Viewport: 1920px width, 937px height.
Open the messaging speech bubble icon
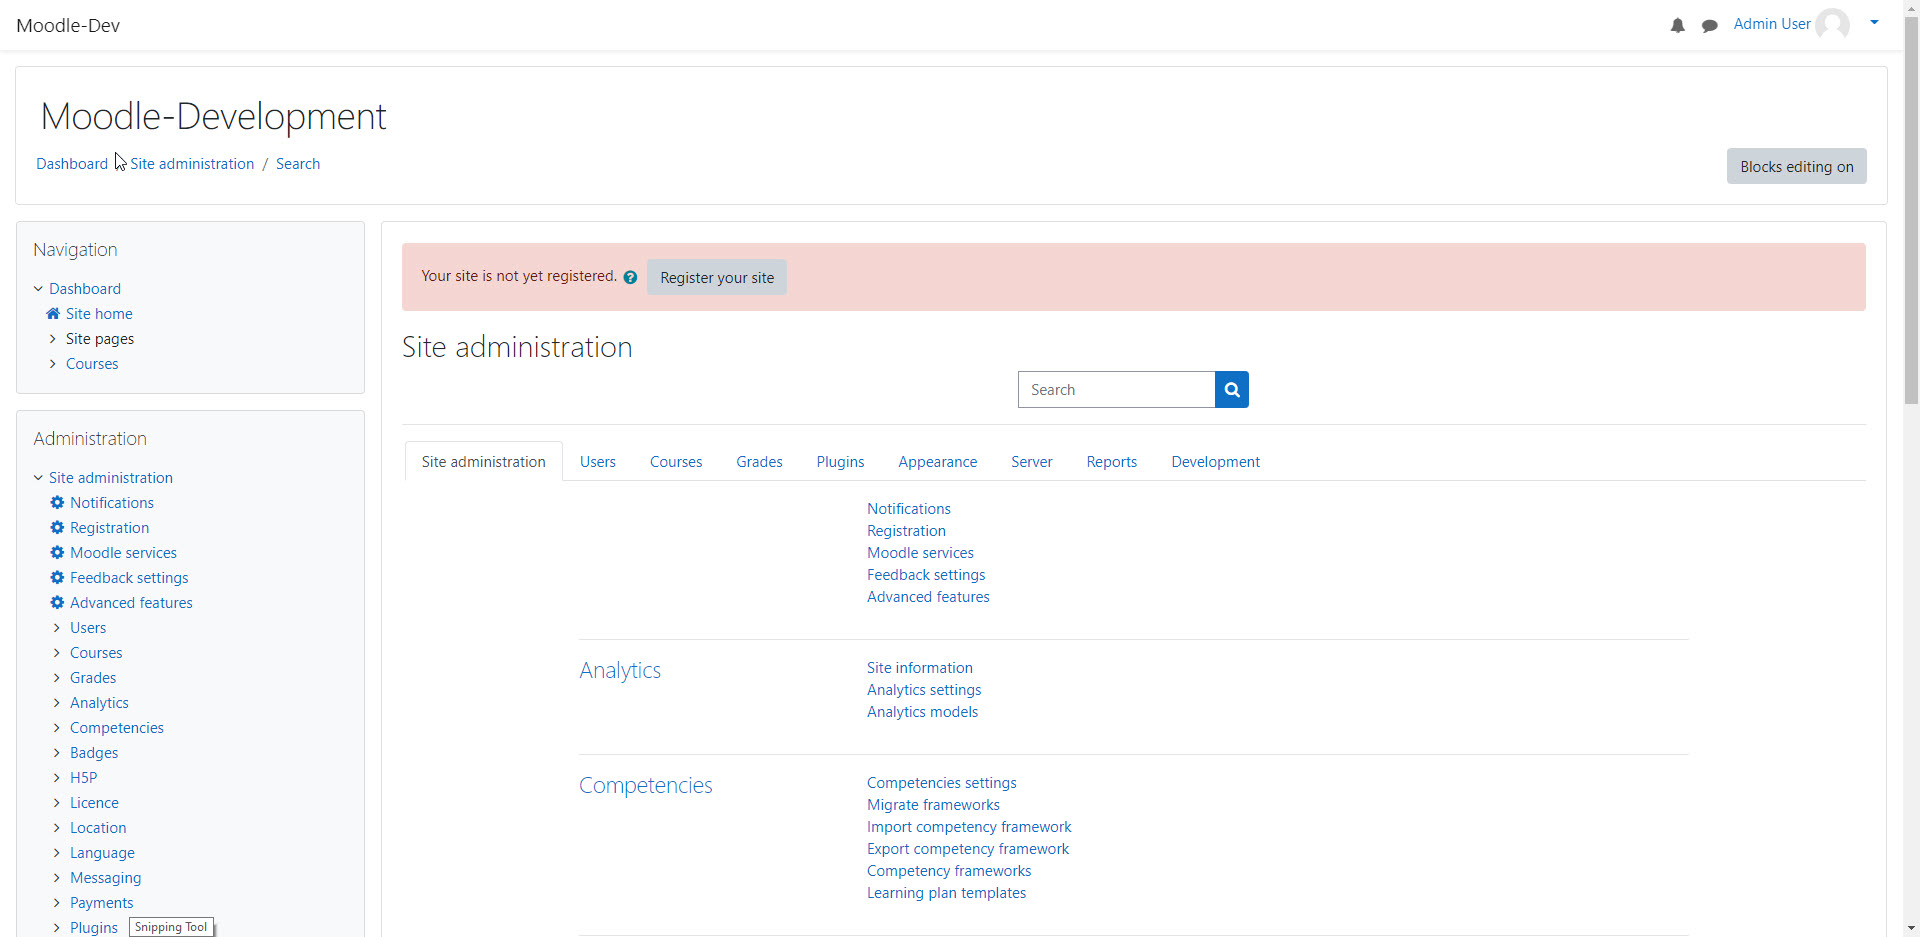coord(1710,25)
